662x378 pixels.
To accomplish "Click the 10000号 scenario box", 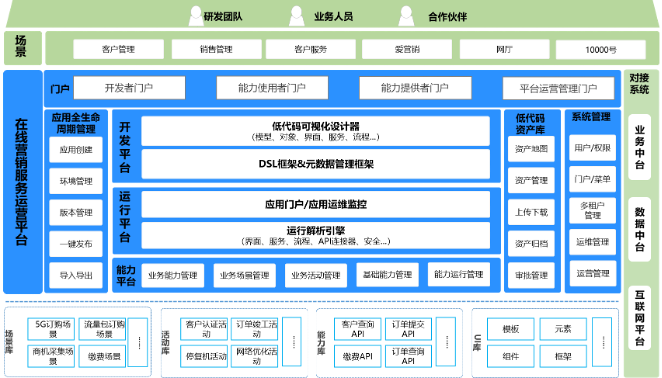I will tap(600, 50).
